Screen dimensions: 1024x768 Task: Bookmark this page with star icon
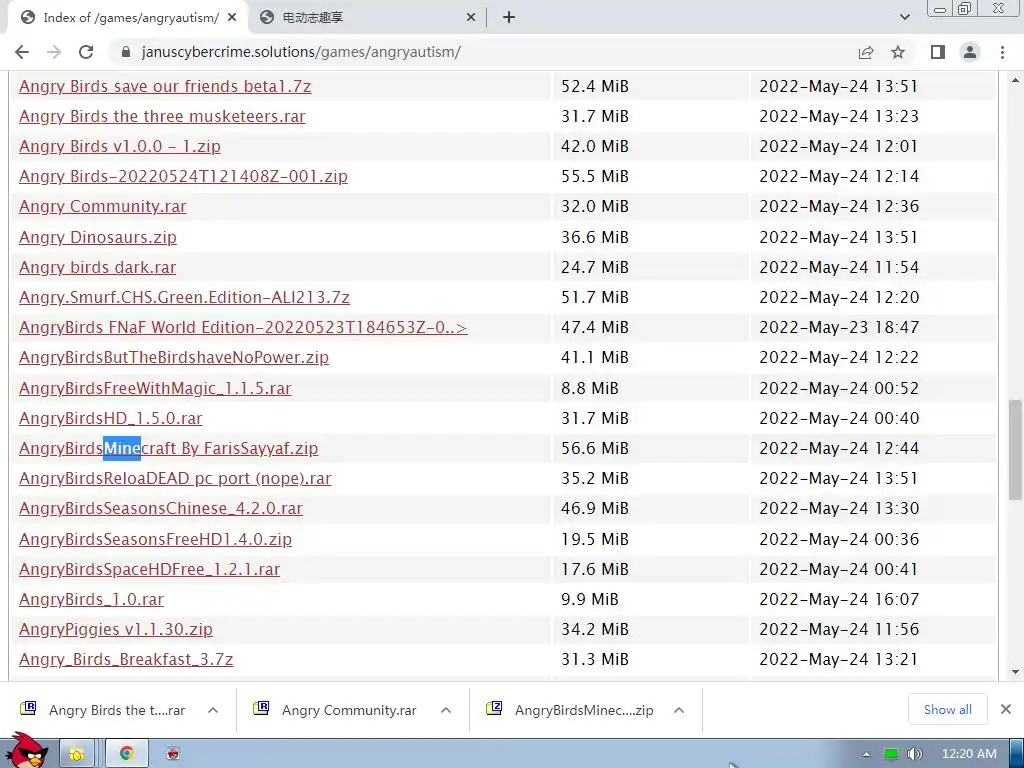click(898, 52)
